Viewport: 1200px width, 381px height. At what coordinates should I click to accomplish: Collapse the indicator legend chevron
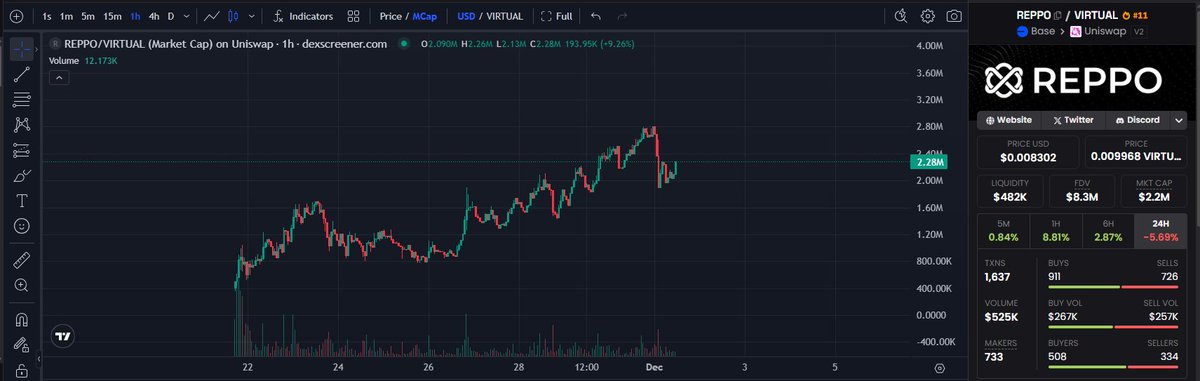(58, 78)
